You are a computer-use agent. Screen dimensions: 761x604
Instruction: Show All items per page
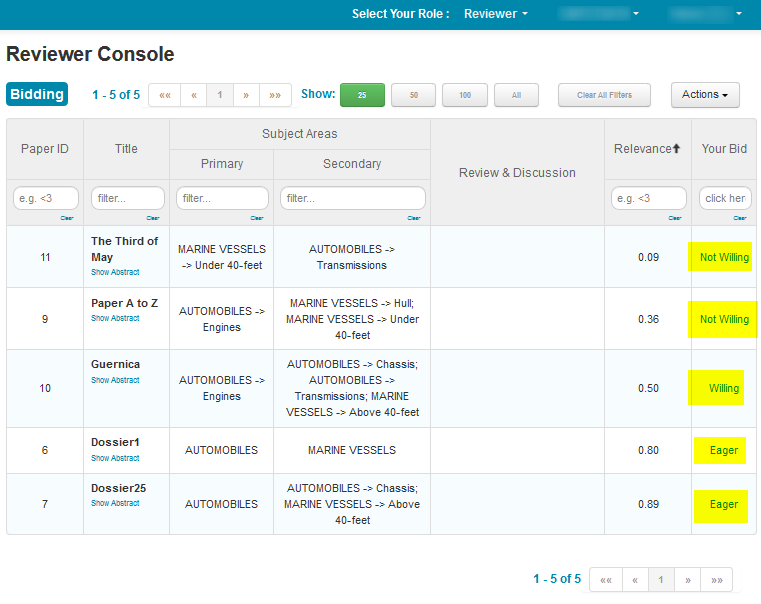516,95
